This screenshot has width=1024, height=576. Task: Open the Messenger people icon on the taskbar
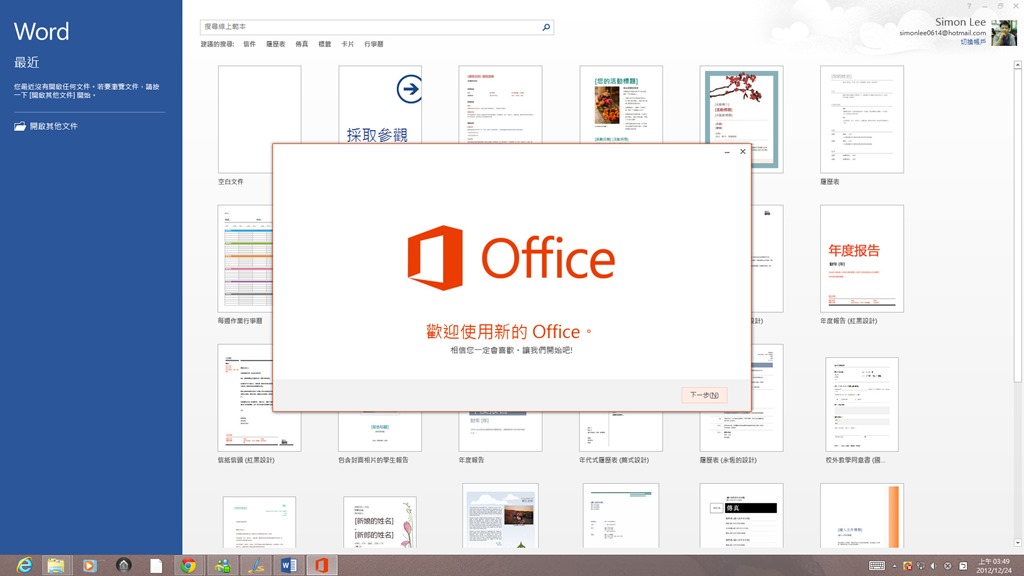pos(223,566)
